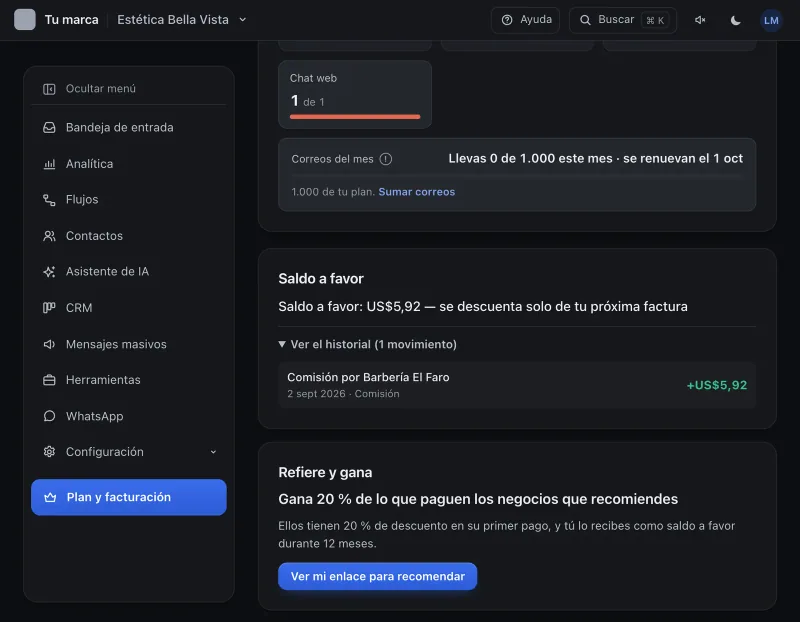
Task: Click '1.000 de tu plan.' text
Action: click(333, 192)
